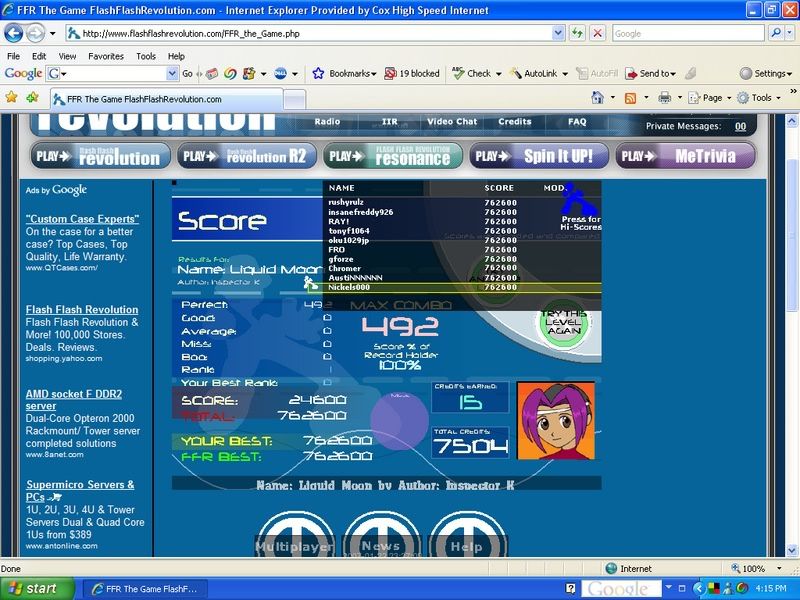Click the Custom Case Experts ad link
This screenshot has width=800, height=600.
click(82, 218)
